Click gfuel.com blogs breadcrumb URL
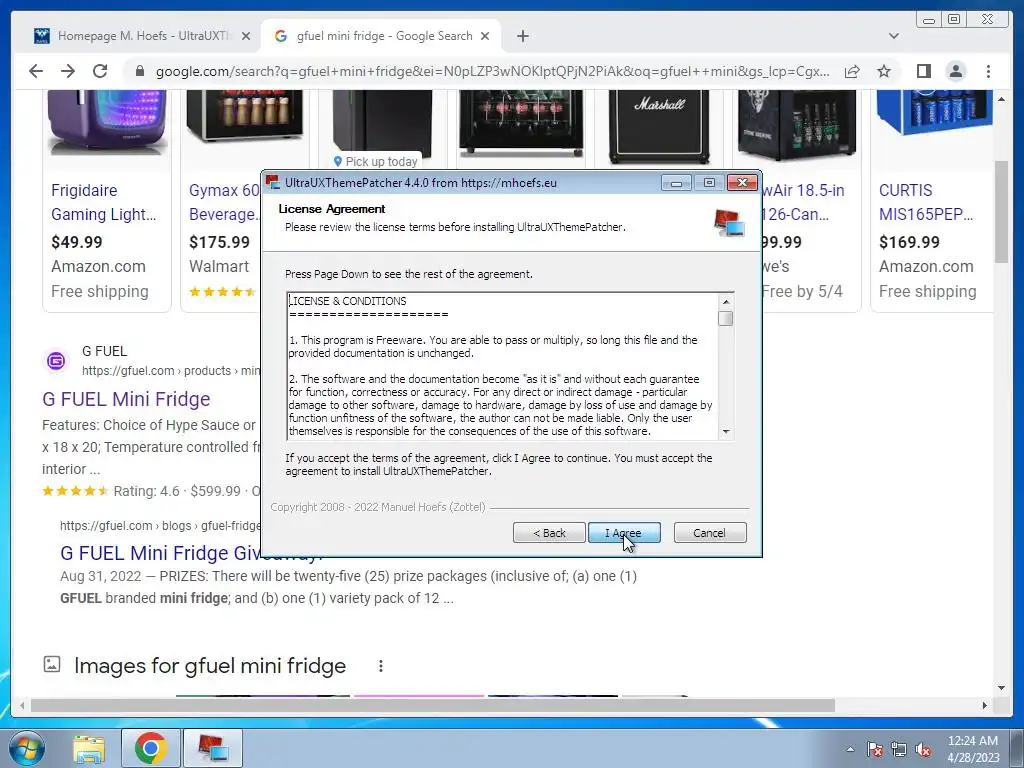 point(160,526)
